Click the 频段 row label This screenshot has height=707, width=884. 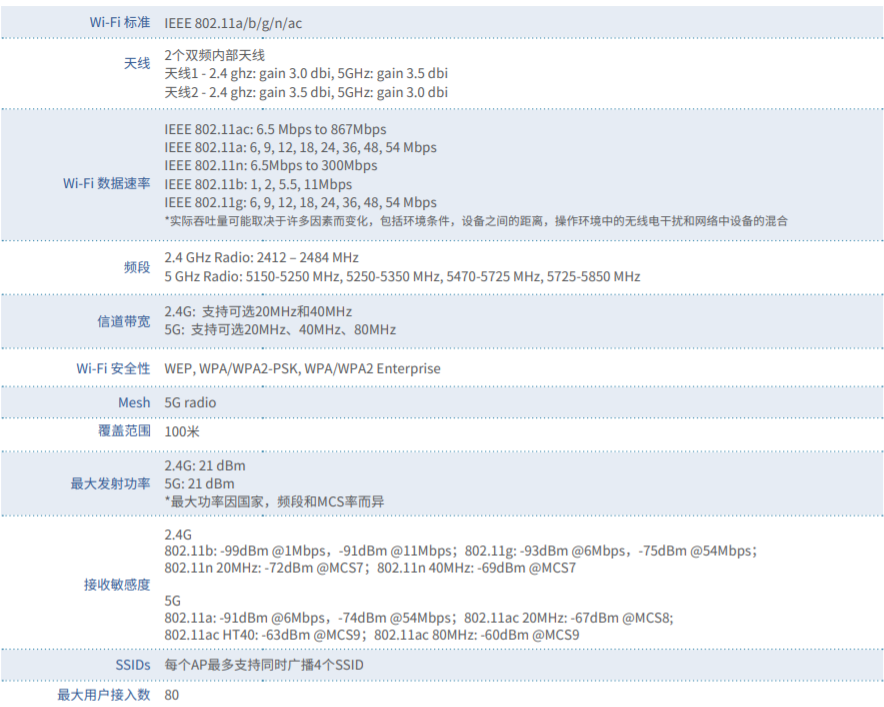(x=137, y=267)
